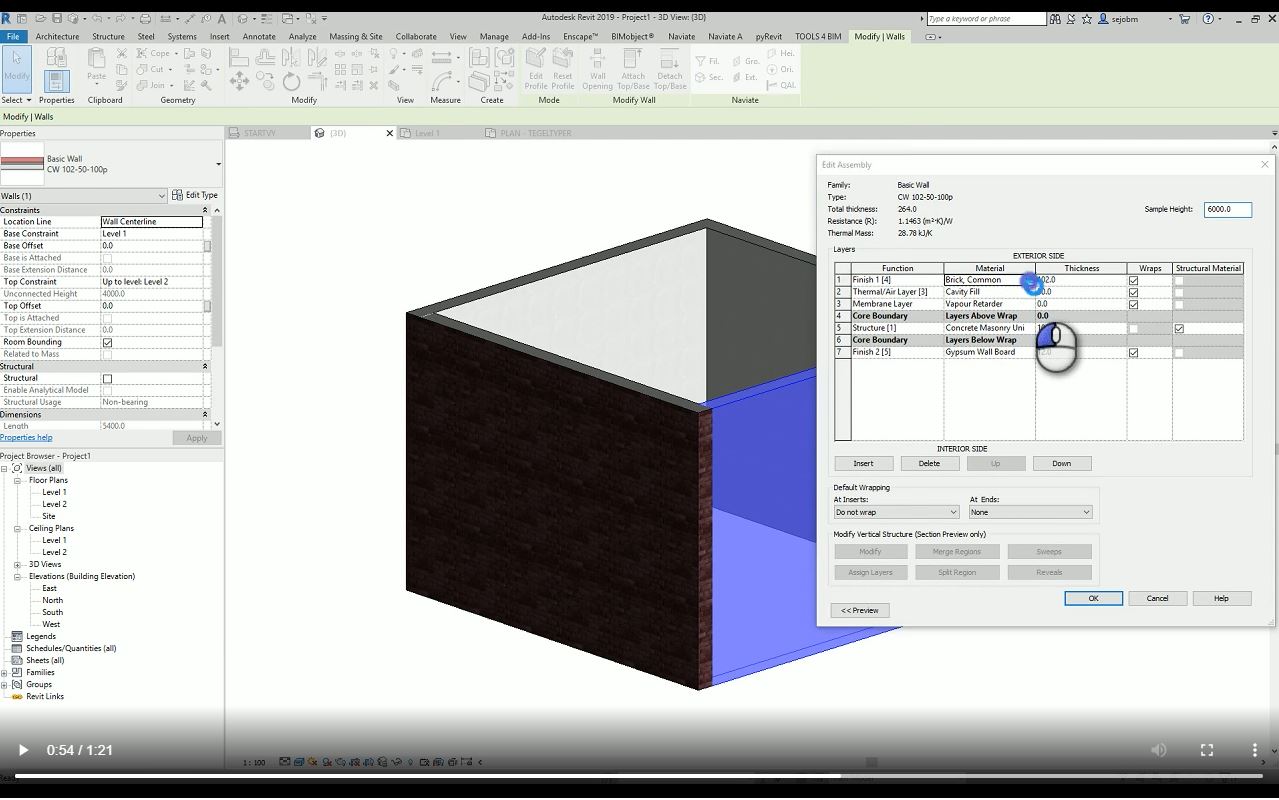
Task: Click the Sample Height input field
Action: 1227,209
